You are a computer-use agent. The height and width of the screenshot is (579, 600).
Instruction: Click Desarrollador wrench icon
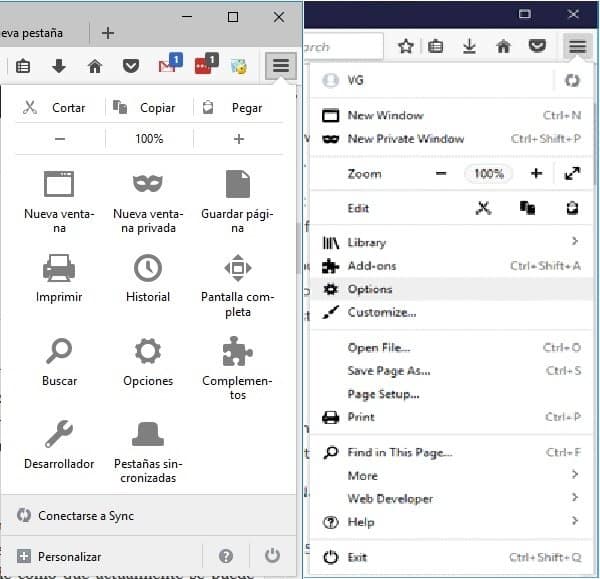pos(59,435)
